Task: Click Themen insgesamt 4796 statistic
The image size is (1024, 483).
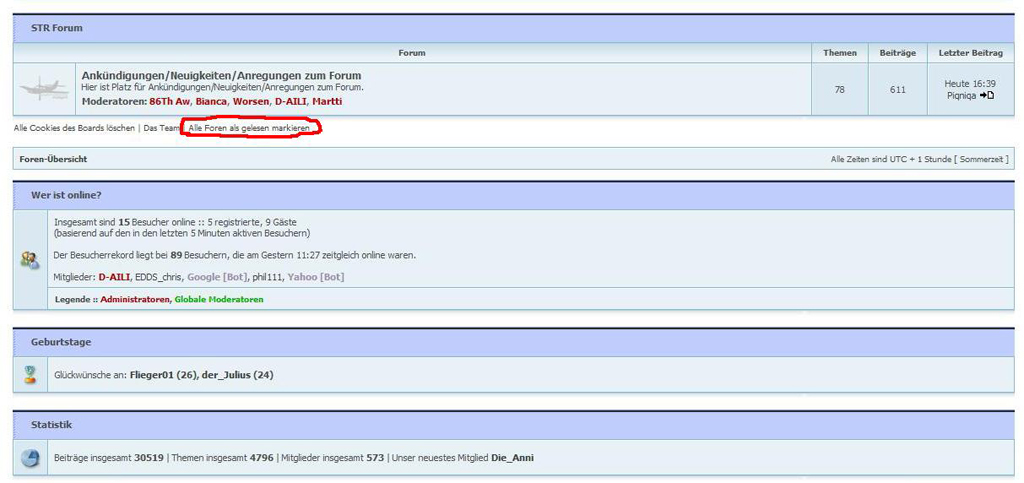Action: (x=224, y=458)
